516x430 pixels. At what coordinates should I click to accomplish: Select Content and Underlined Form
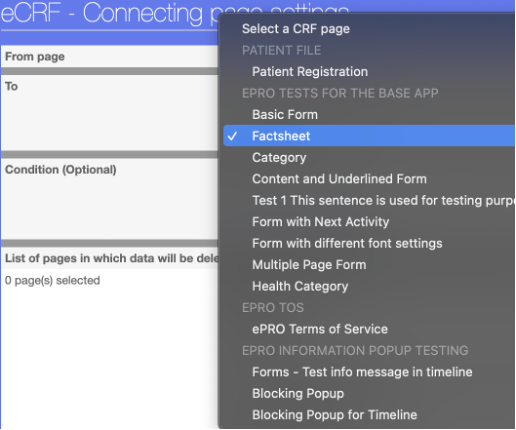coord(369,179)
